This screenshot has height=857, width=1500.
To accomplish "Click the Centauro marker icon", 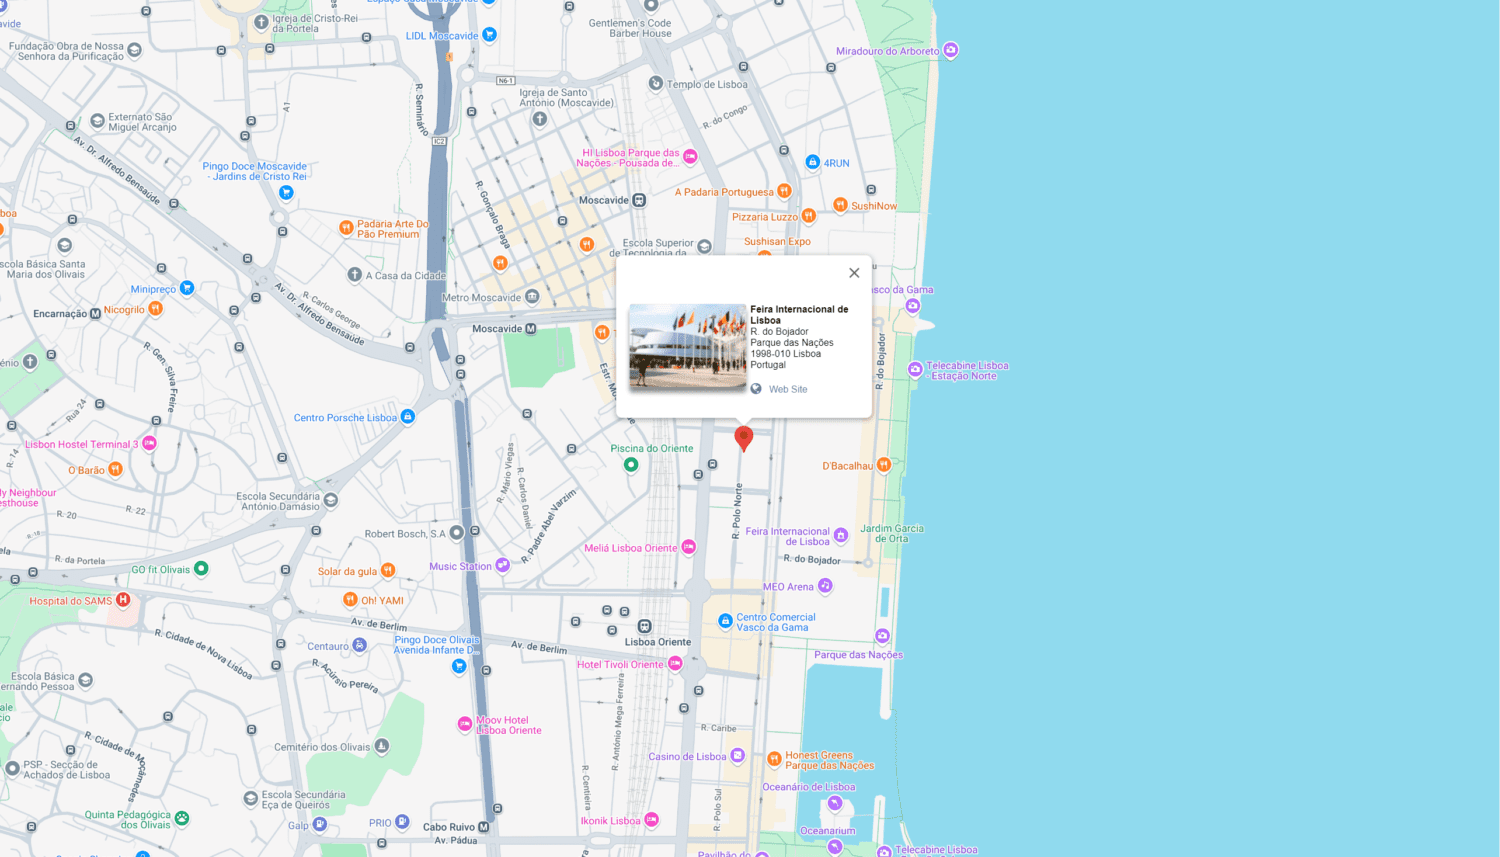I will coord(360,646).
